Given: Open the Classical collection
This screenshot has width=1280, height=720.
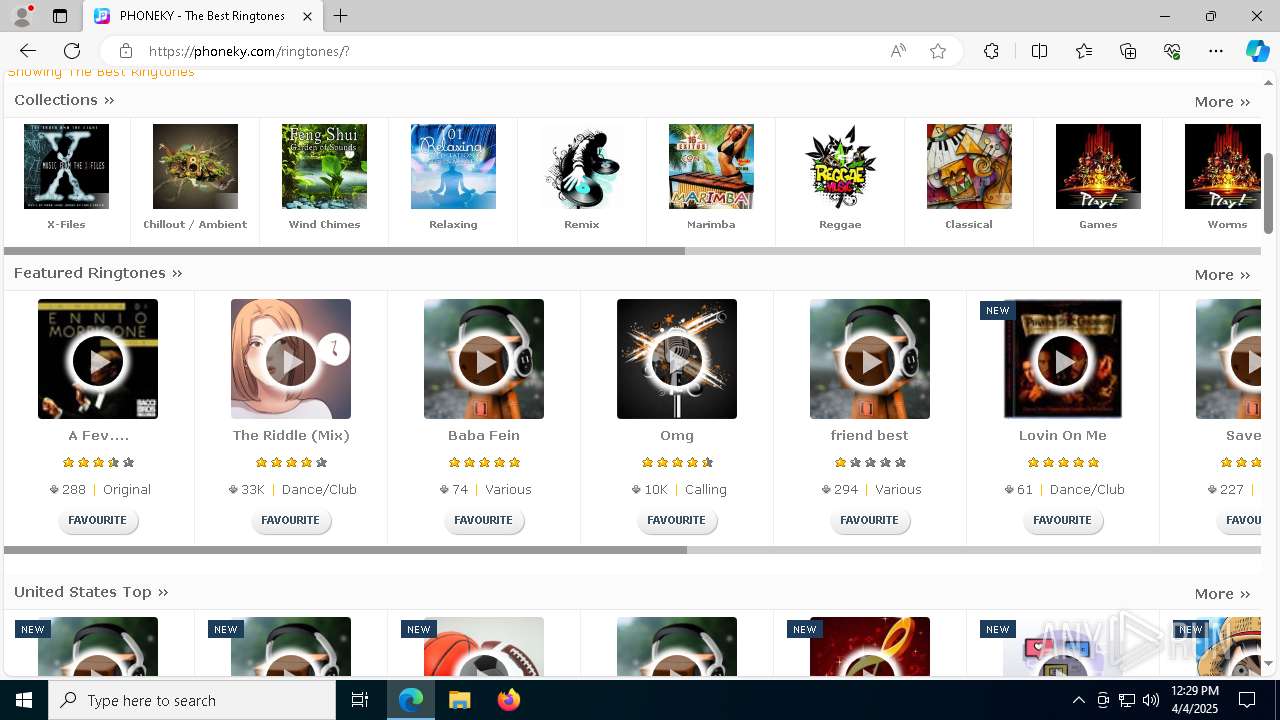Looking at the screenshot, I should coord(969,166).
